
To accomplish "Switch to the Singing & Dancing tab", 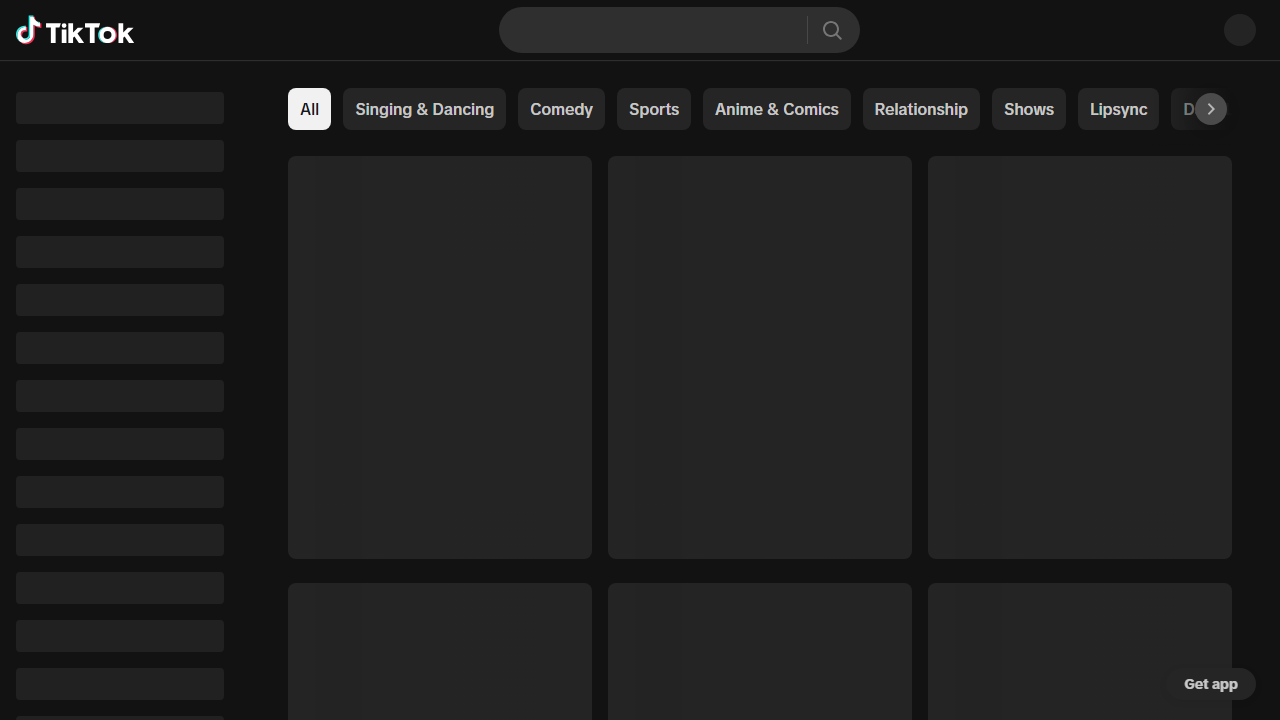I will tap(424, 109).
